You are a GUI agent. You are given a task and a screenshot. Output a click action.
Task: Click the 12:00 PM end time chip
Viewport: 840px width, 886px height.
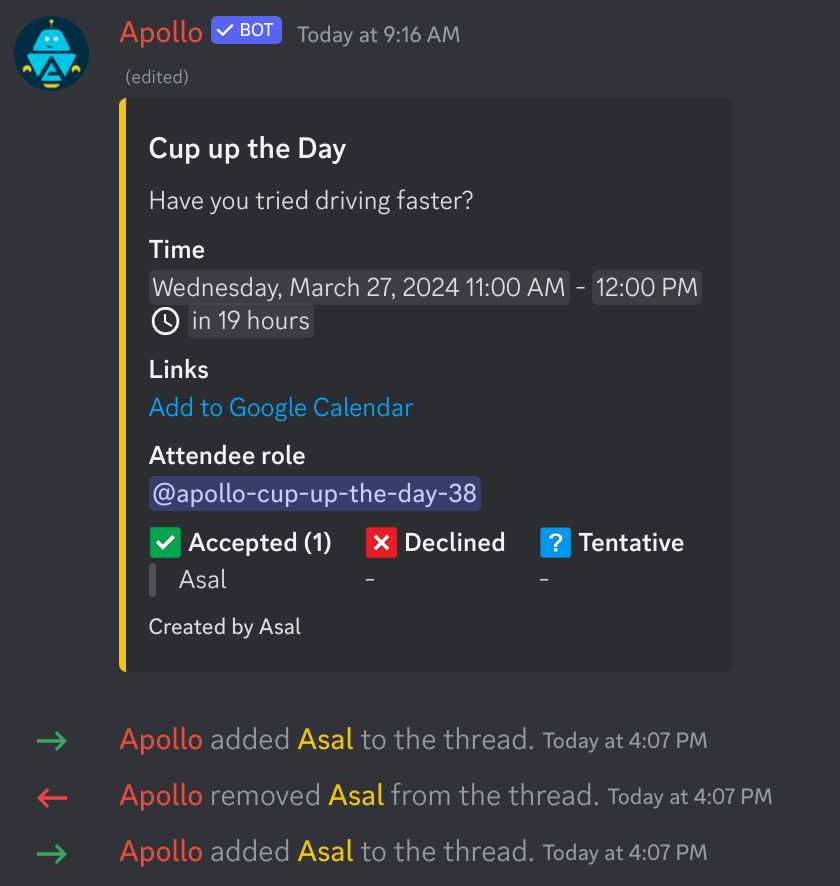(x=647, y=288)
